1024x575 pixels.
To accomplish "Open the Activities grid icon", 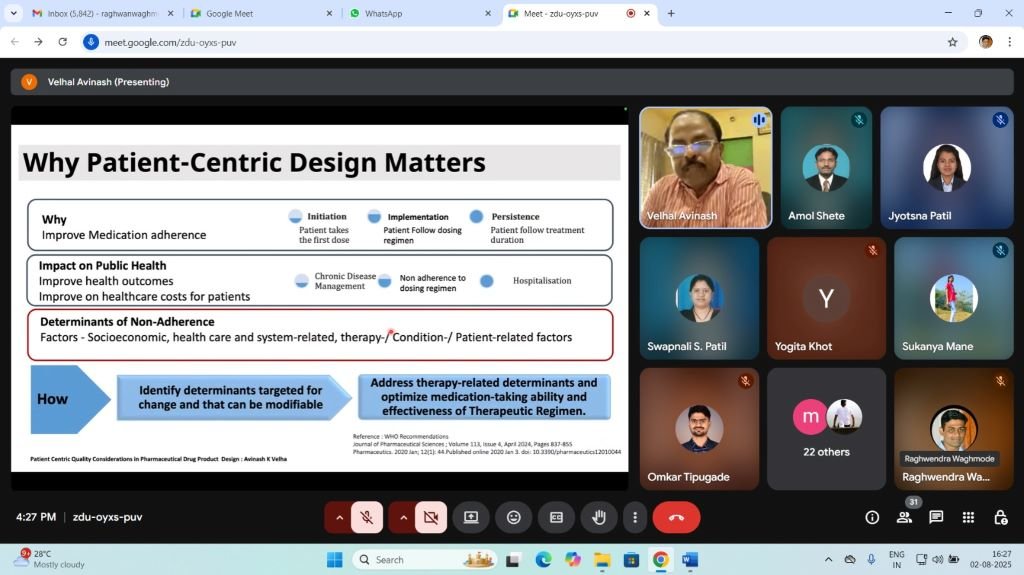I will 968,517.
